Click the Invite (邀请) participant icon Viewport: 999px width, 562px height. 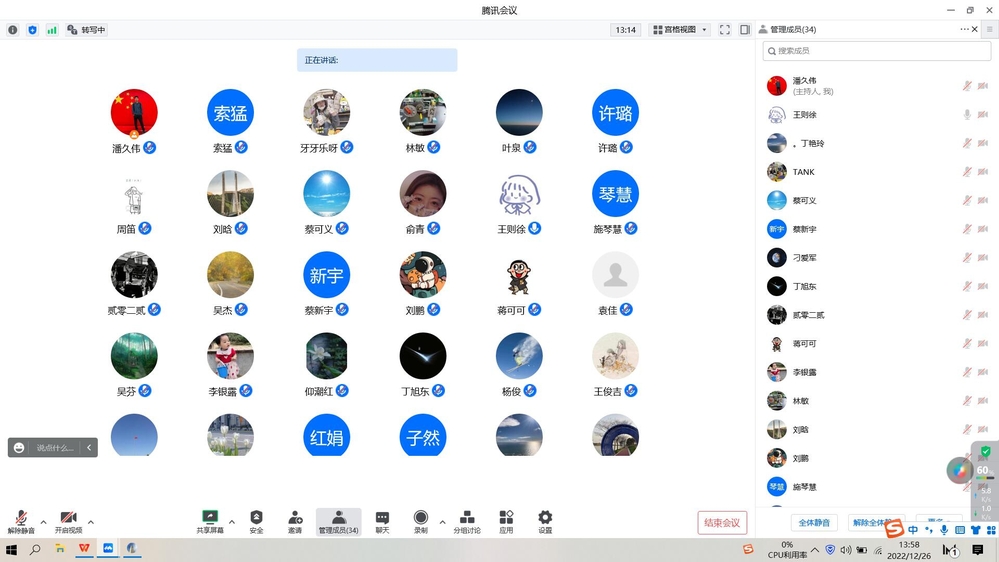coord(295,521)
